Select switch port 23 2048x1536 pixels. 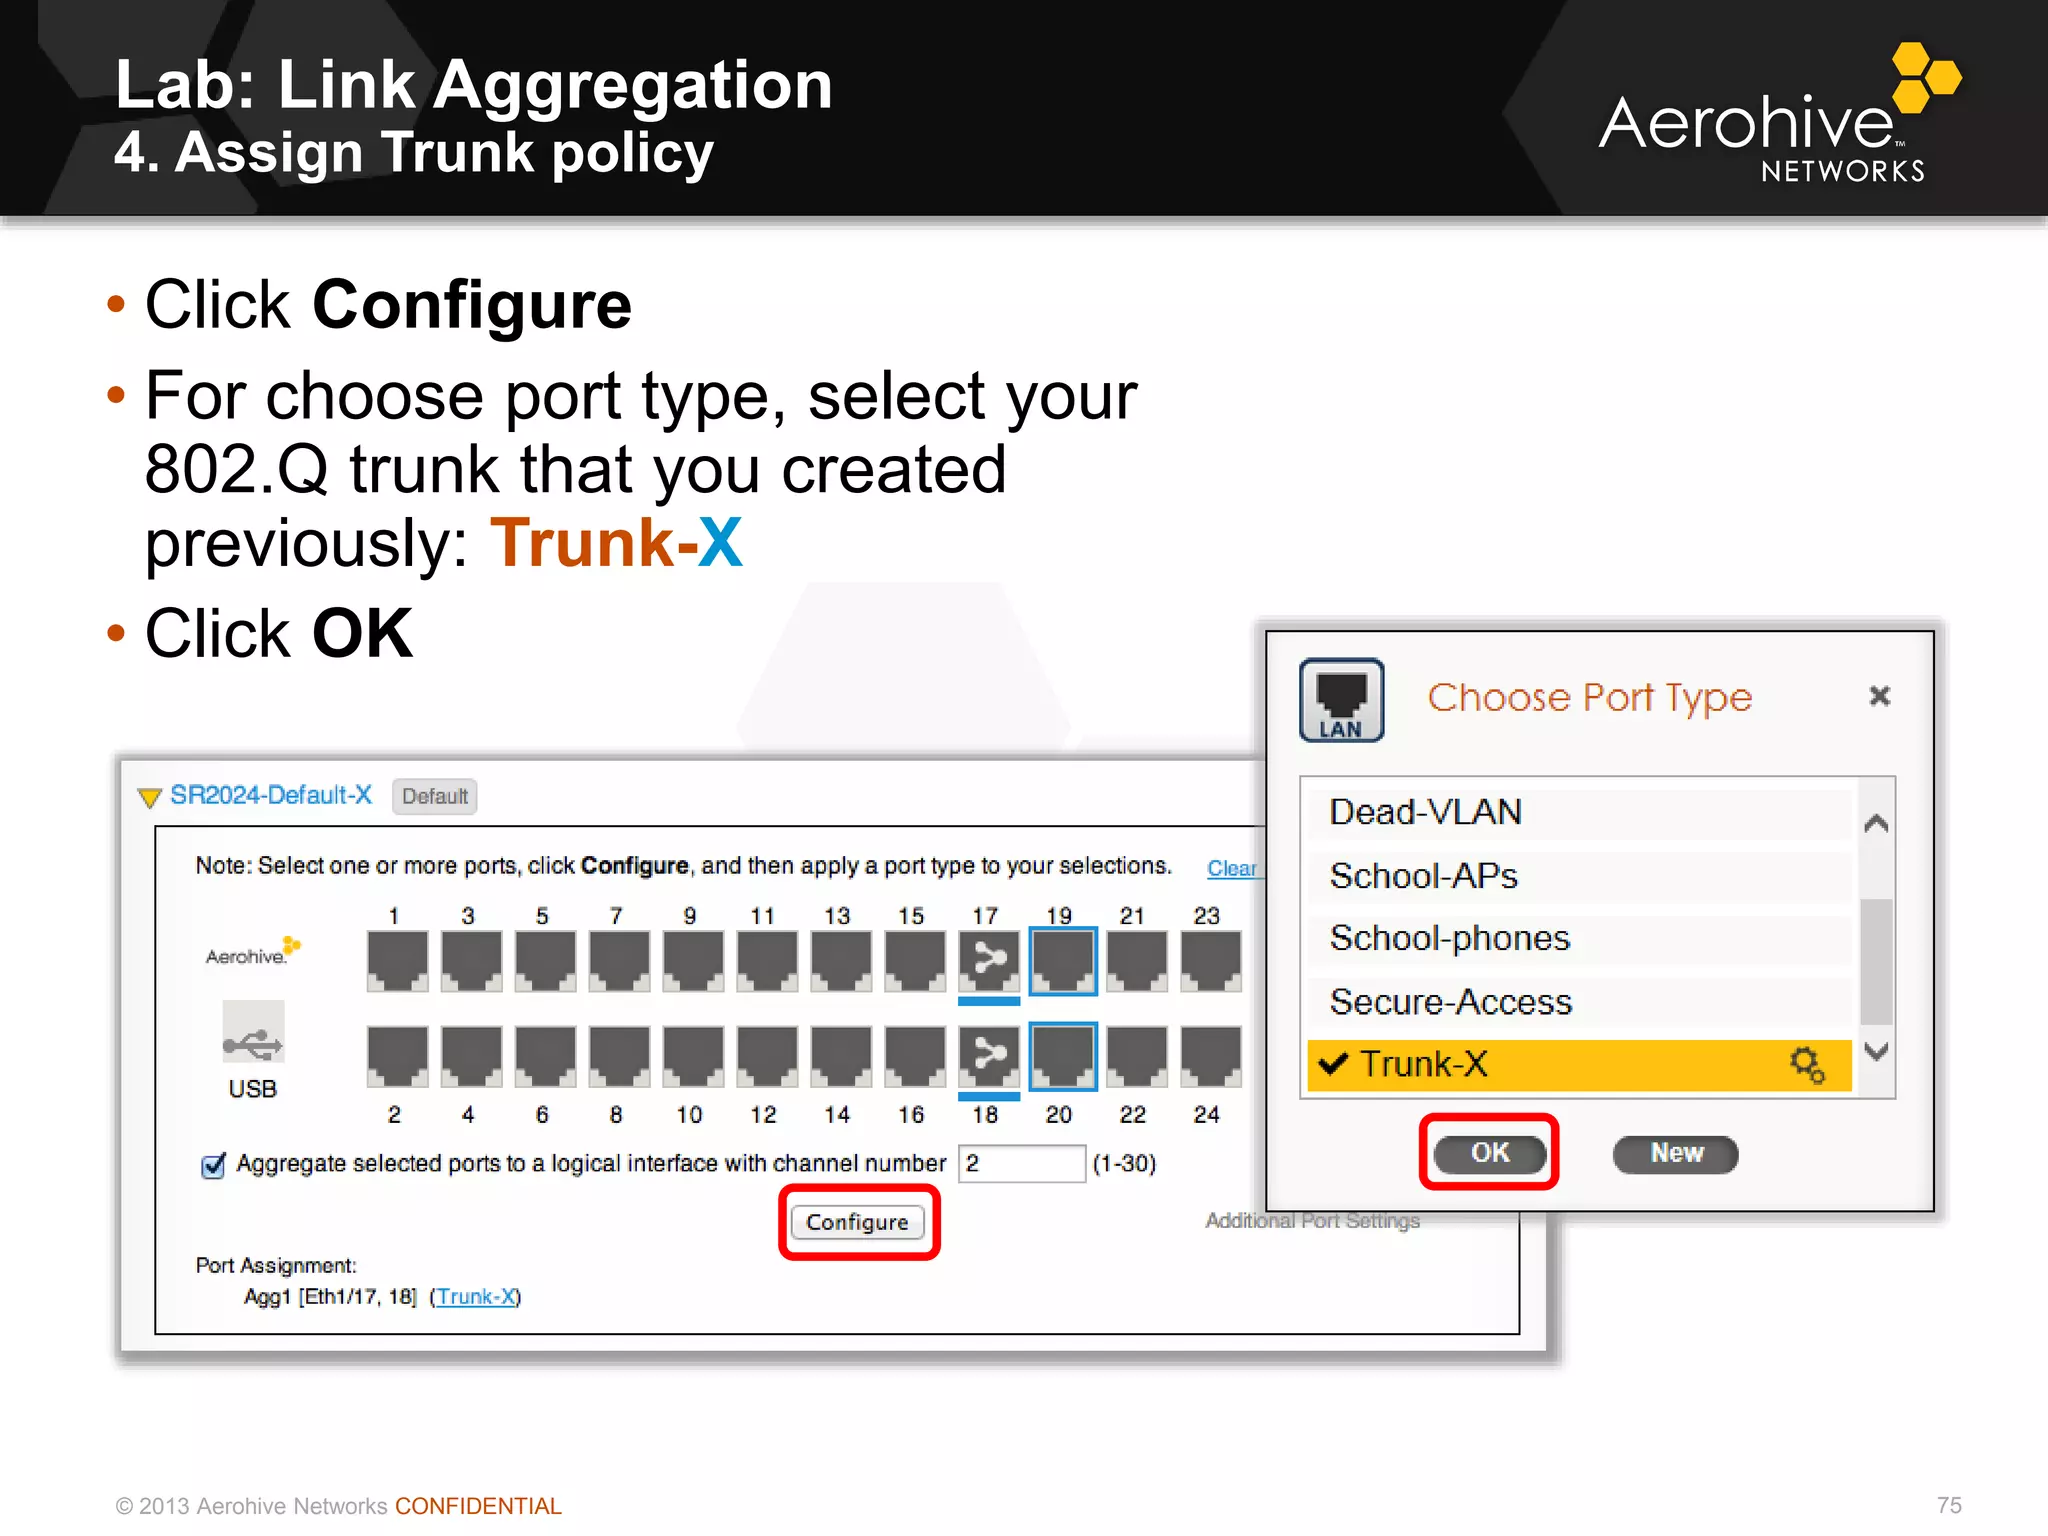(x=1211, y=960)
